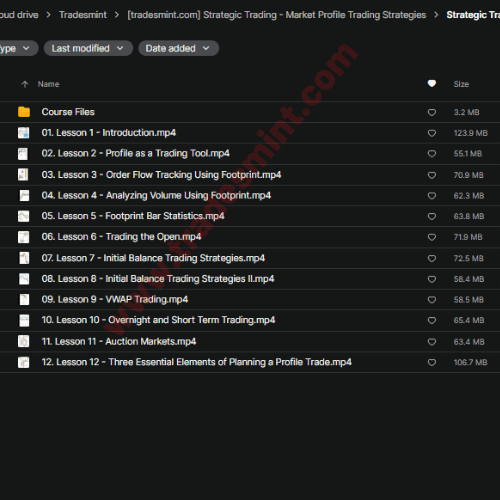Select 05. Lesson 5 - Footprint Bar Statistics.mp4
500x500 pixels.
(x=133, y=216)
